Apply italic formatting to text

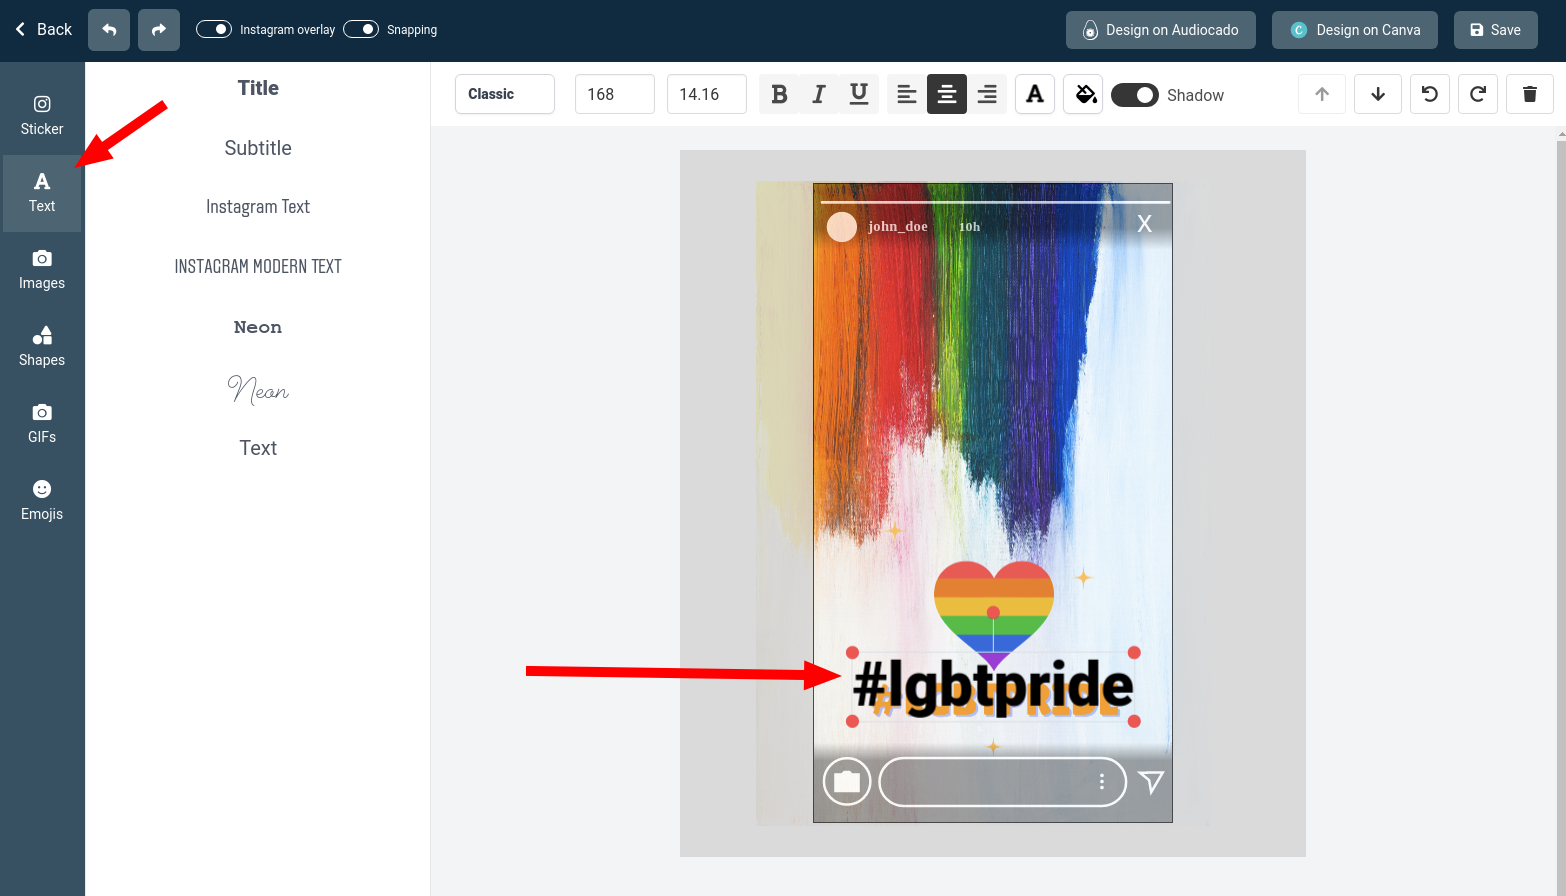(819, 94)
